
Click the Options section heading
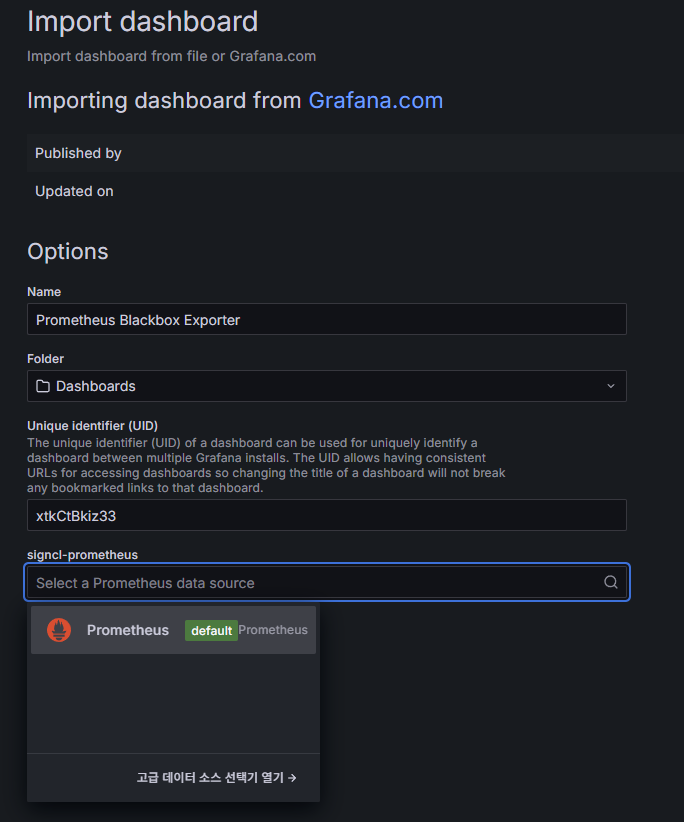click(68, 252)
